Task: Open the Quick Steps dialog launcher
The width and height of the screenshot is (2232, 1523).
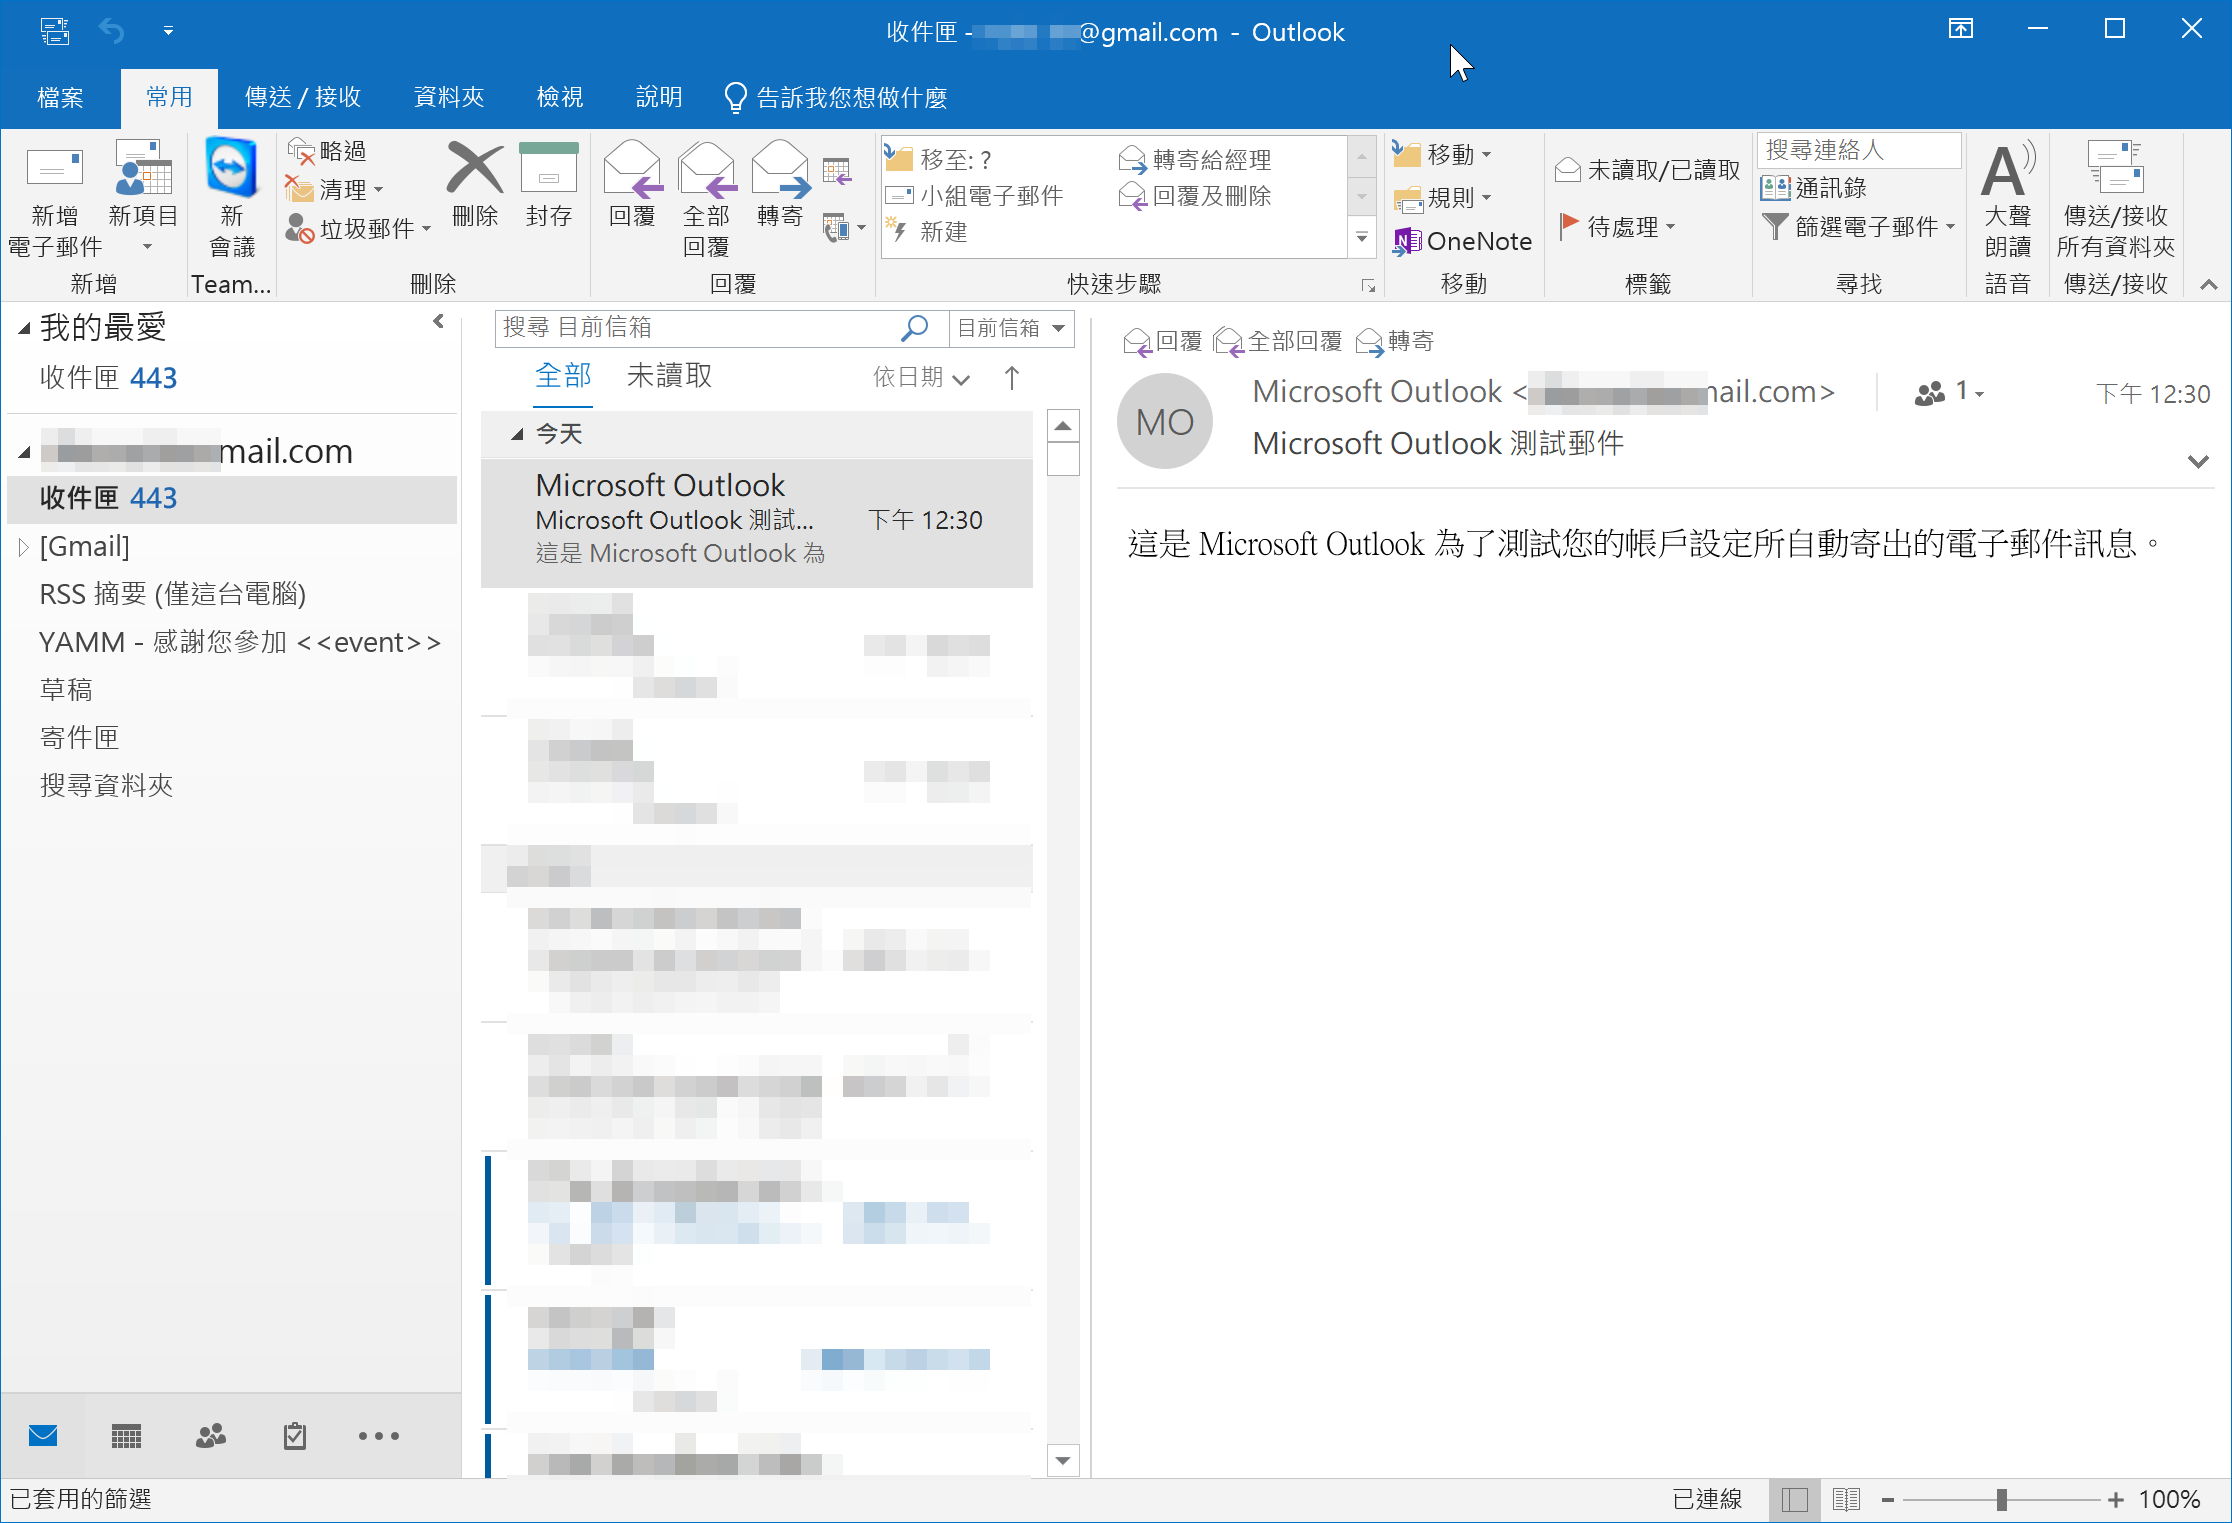Action: point(1368,287)
